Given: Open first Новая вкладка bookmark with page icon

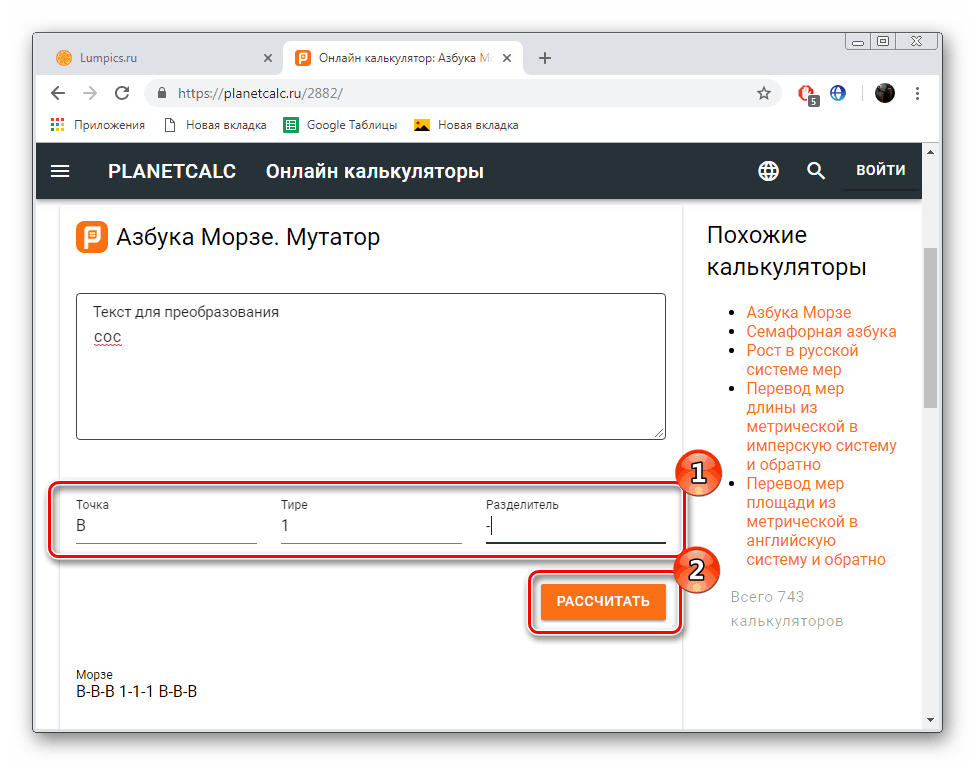Looking at the screenshot, I should pyautogui.click(x=215, y=125).
